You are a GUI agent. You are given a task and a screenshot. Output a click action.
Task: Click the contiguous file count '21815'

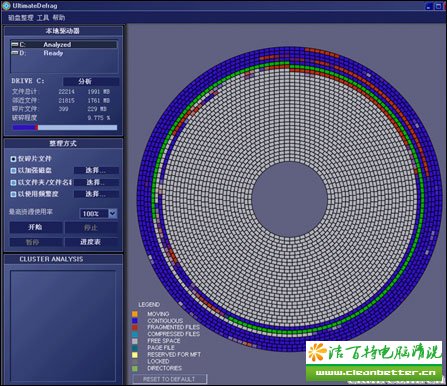click(67, 100)
